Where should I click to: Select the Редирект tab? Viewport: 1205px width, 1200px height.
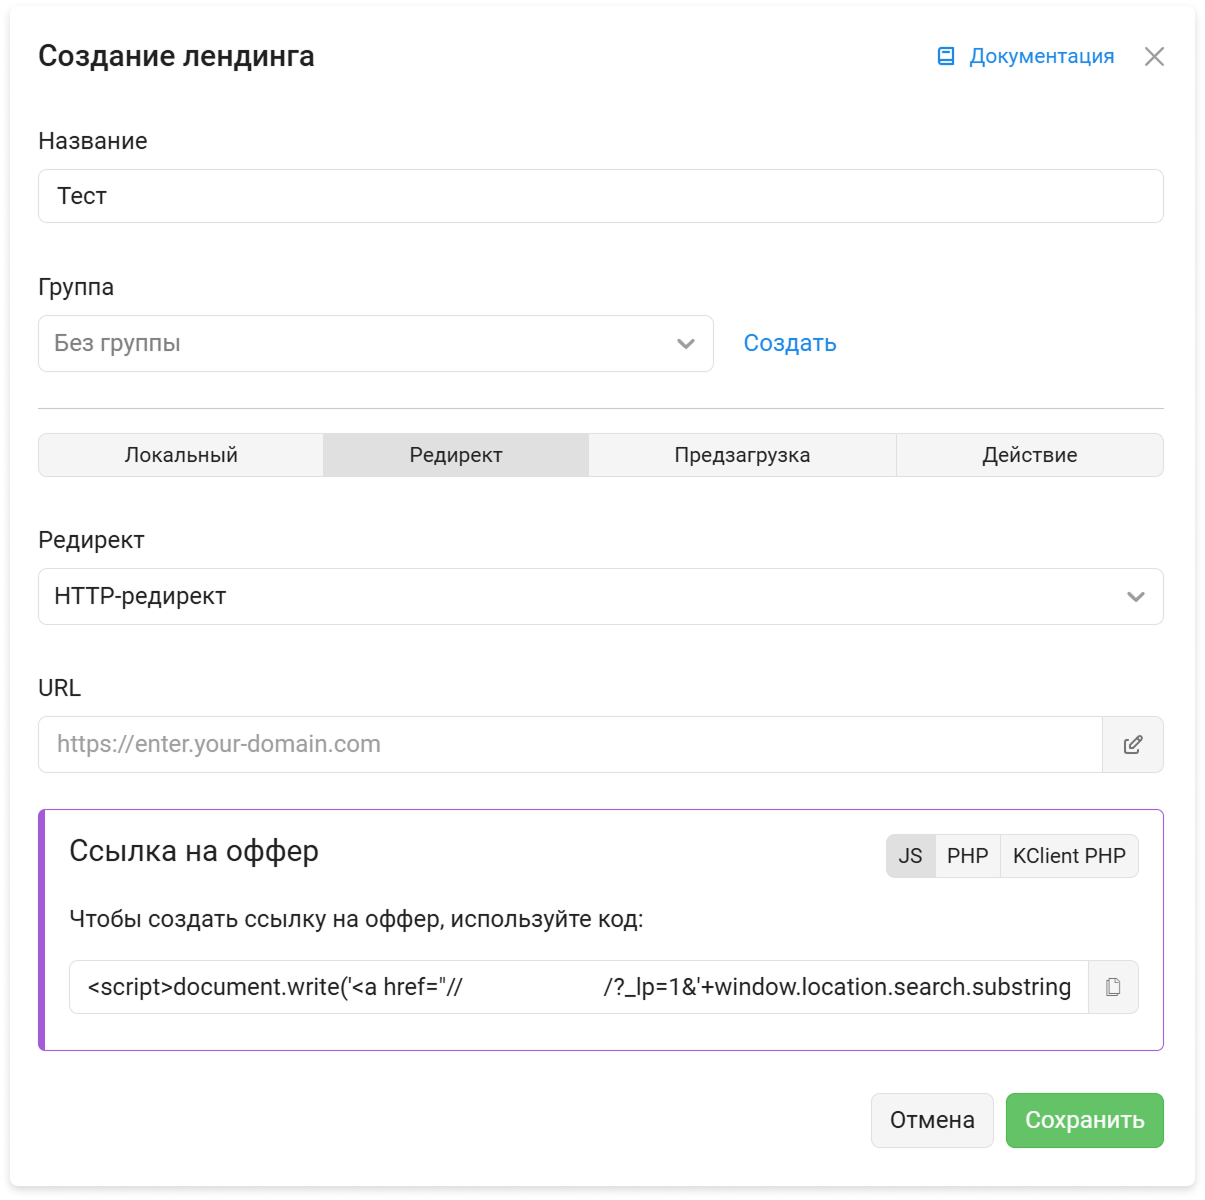456,455
